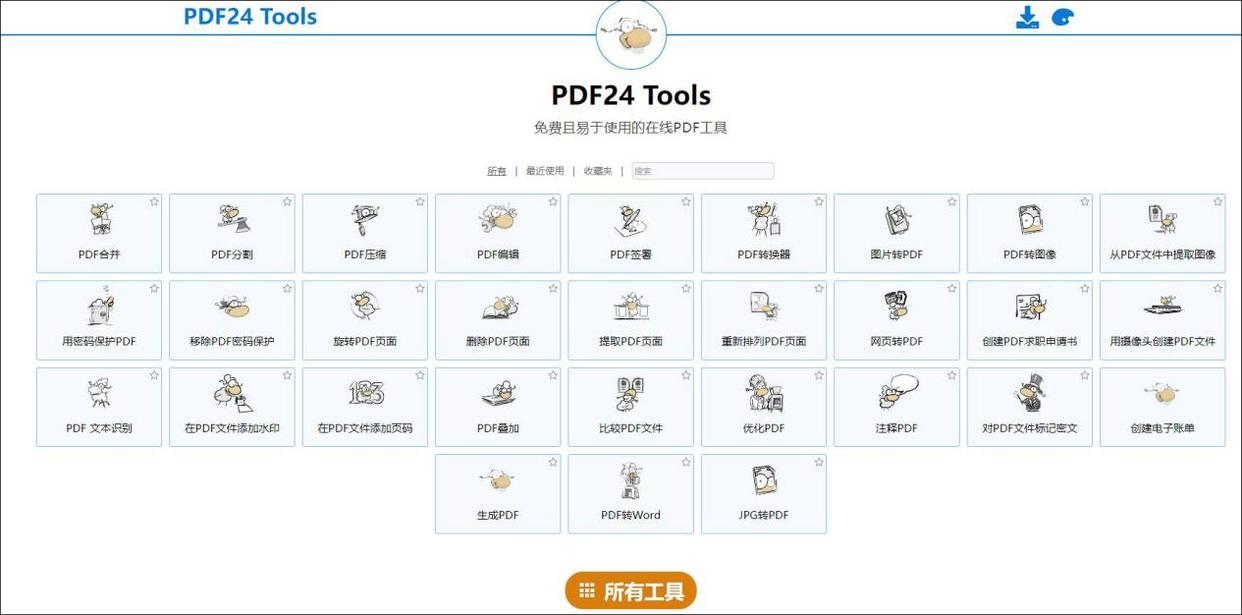Click the PDF合并 tool icon
Viewport: 1242px width, 615px height.
[x=99, y=220]
